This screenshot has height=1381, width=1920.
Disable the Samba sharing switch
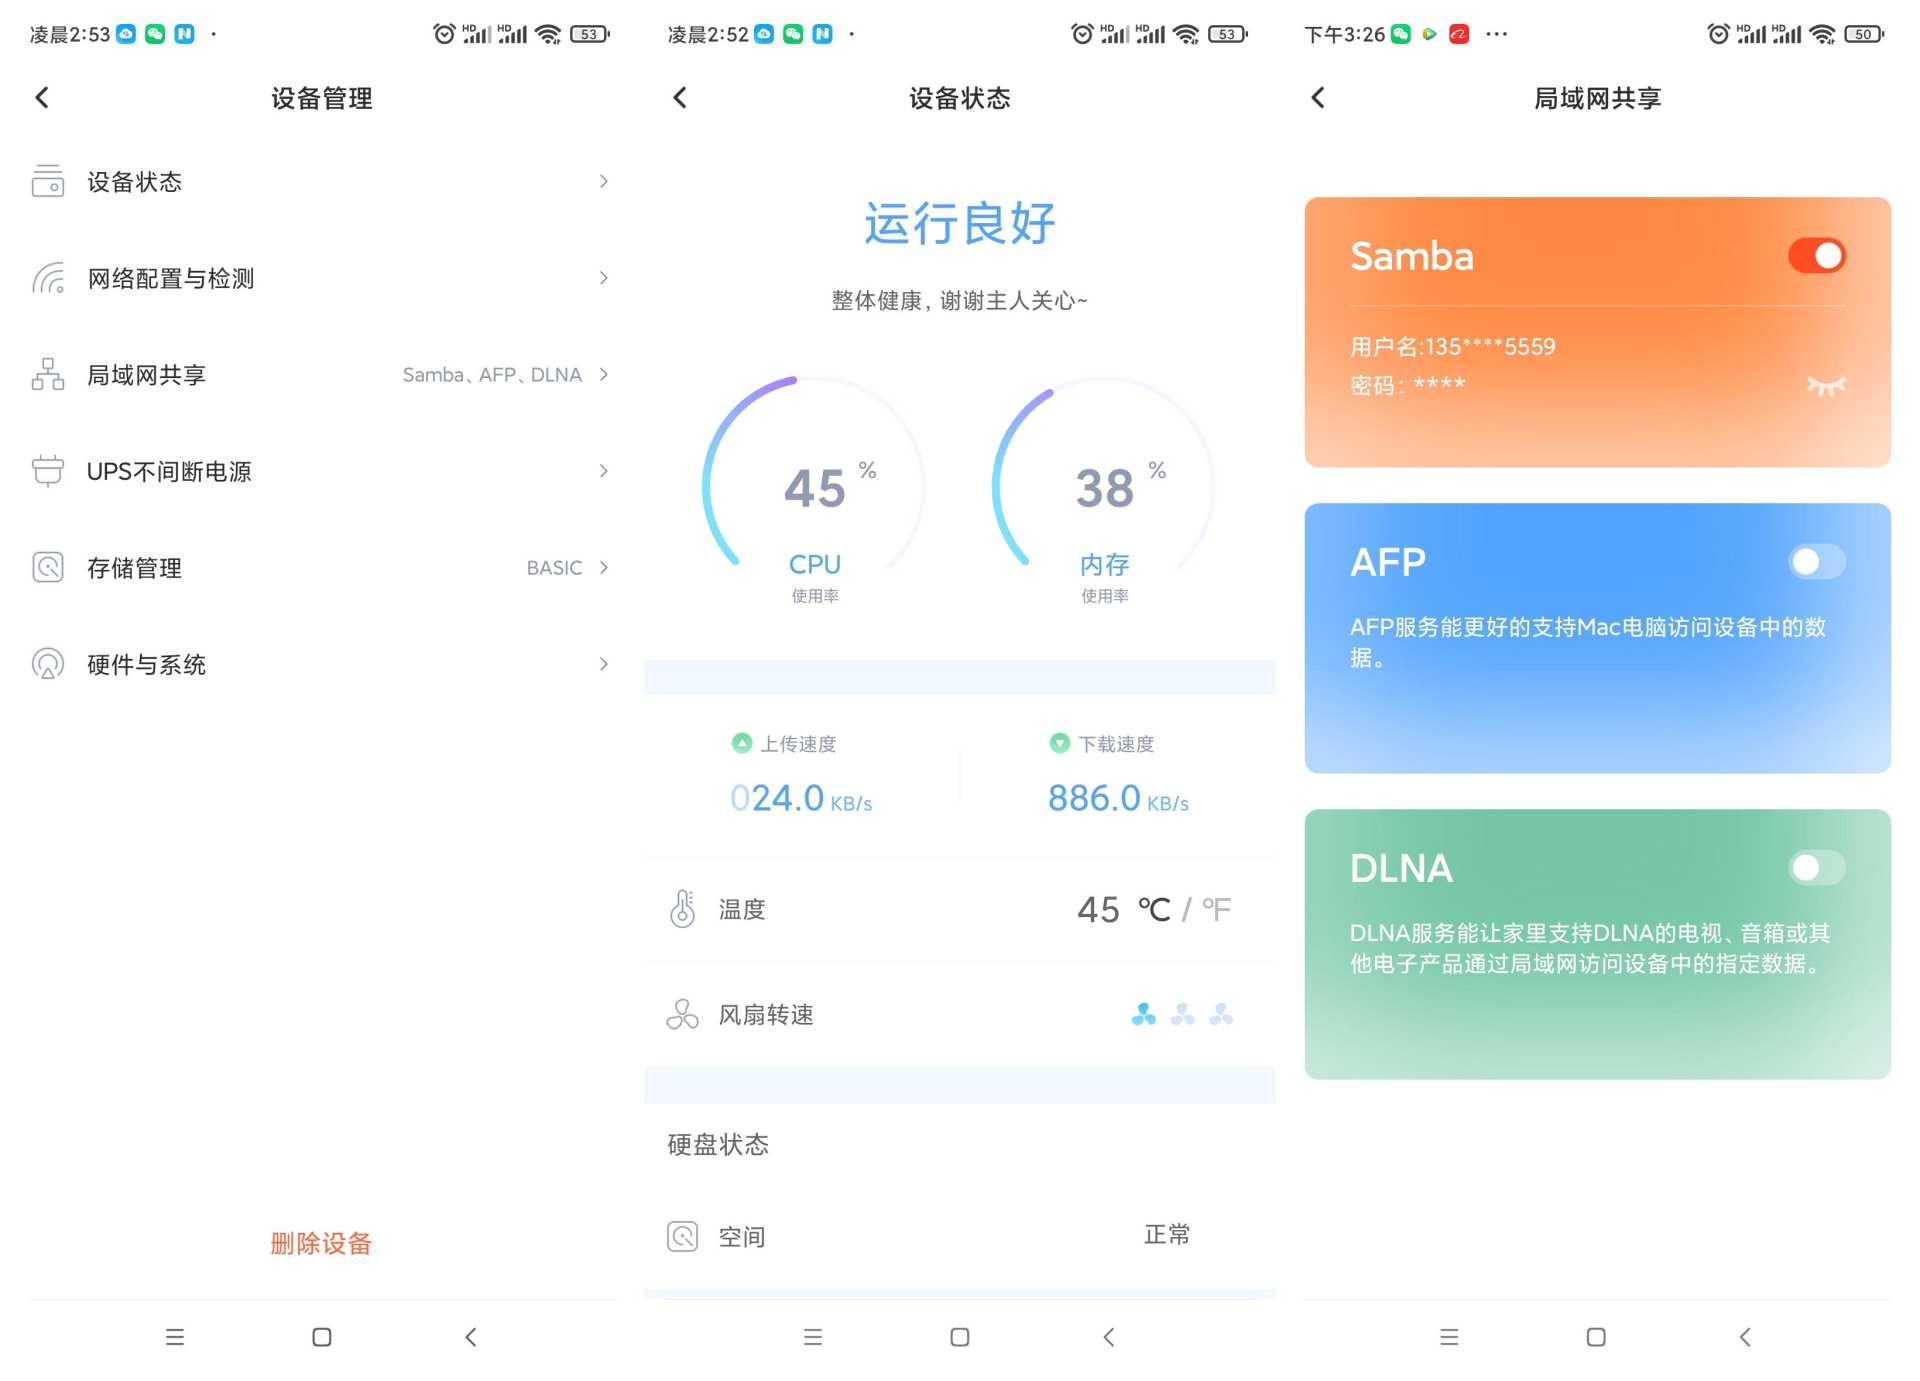pos(1816,256)
